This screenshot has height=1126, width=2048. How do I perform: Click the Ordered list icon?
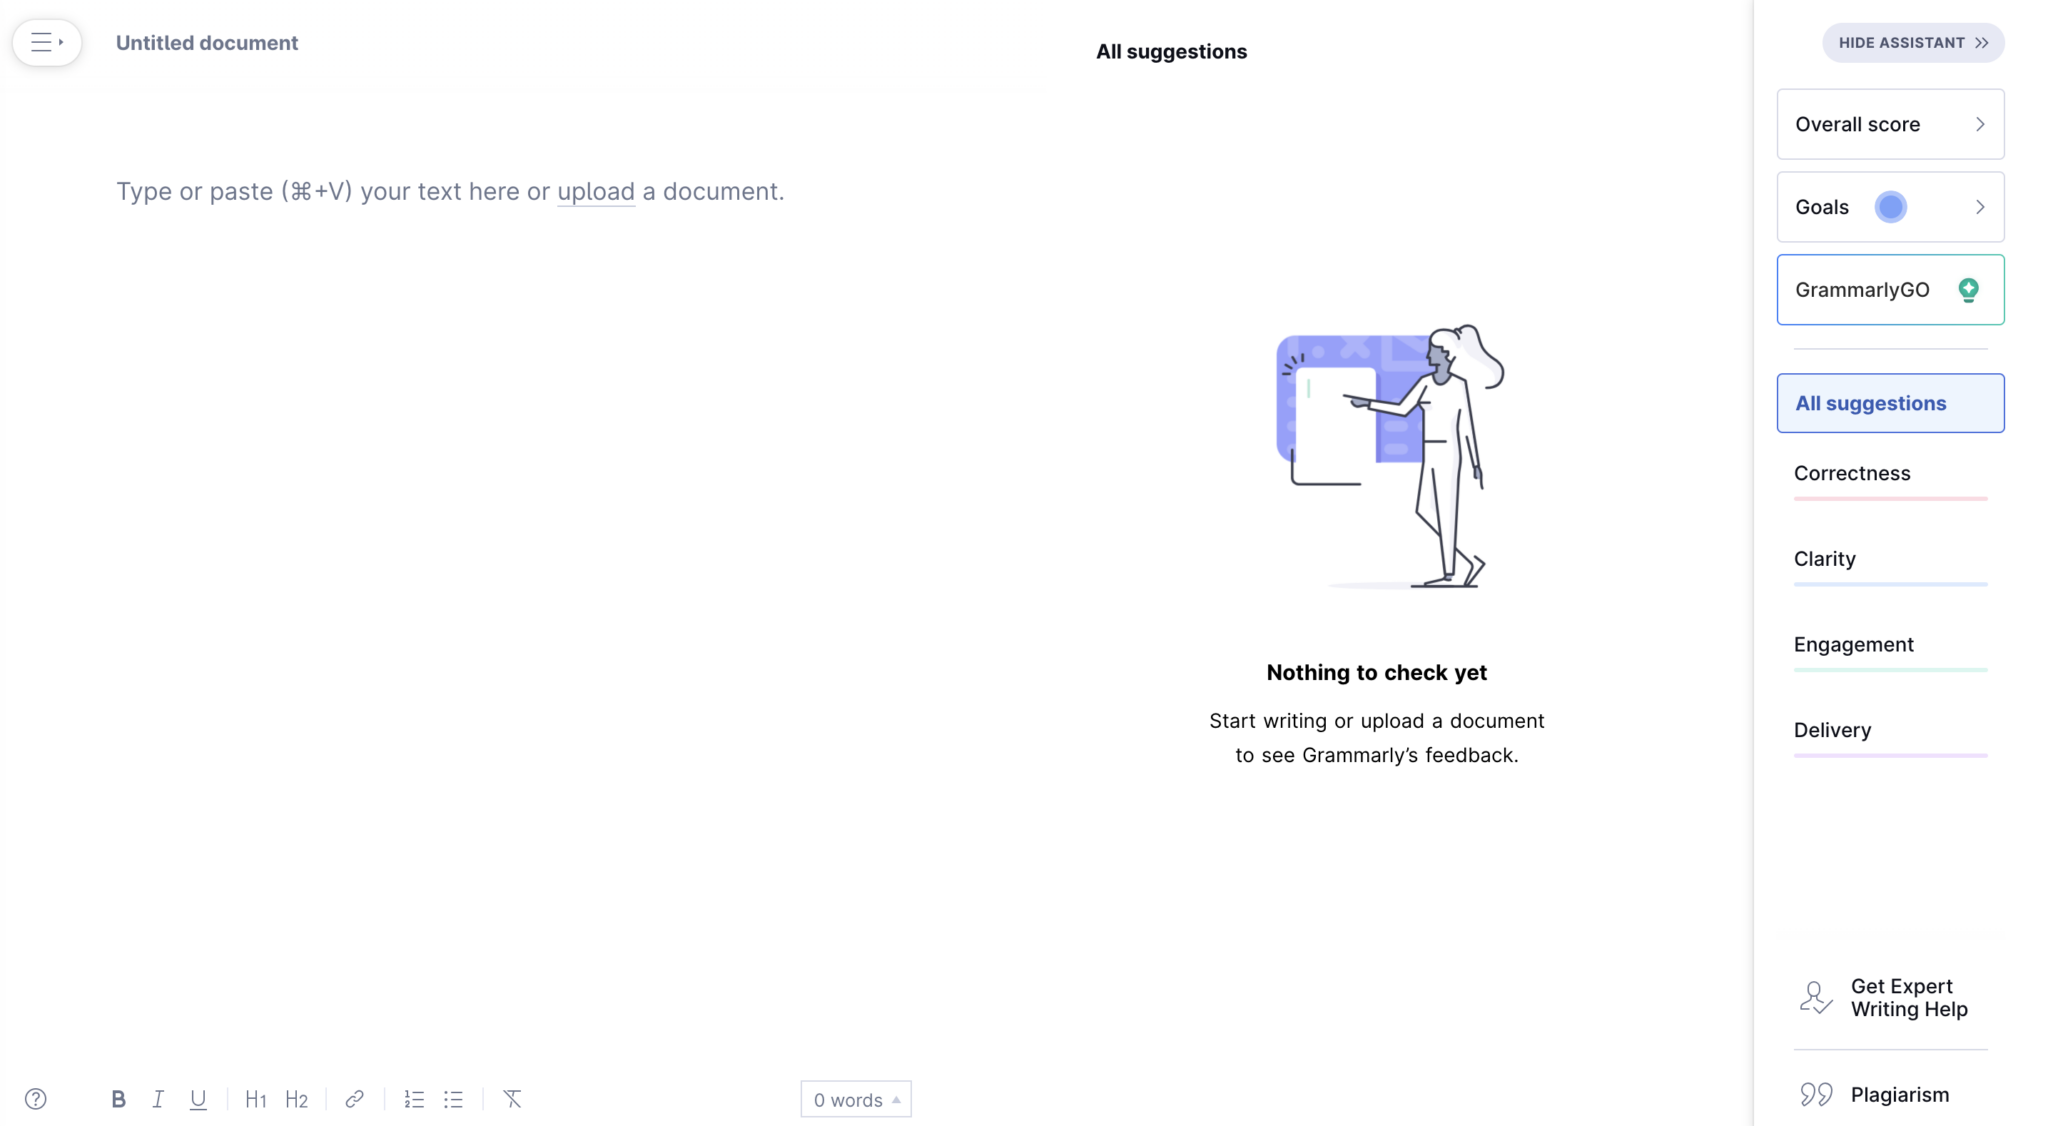413,1100
